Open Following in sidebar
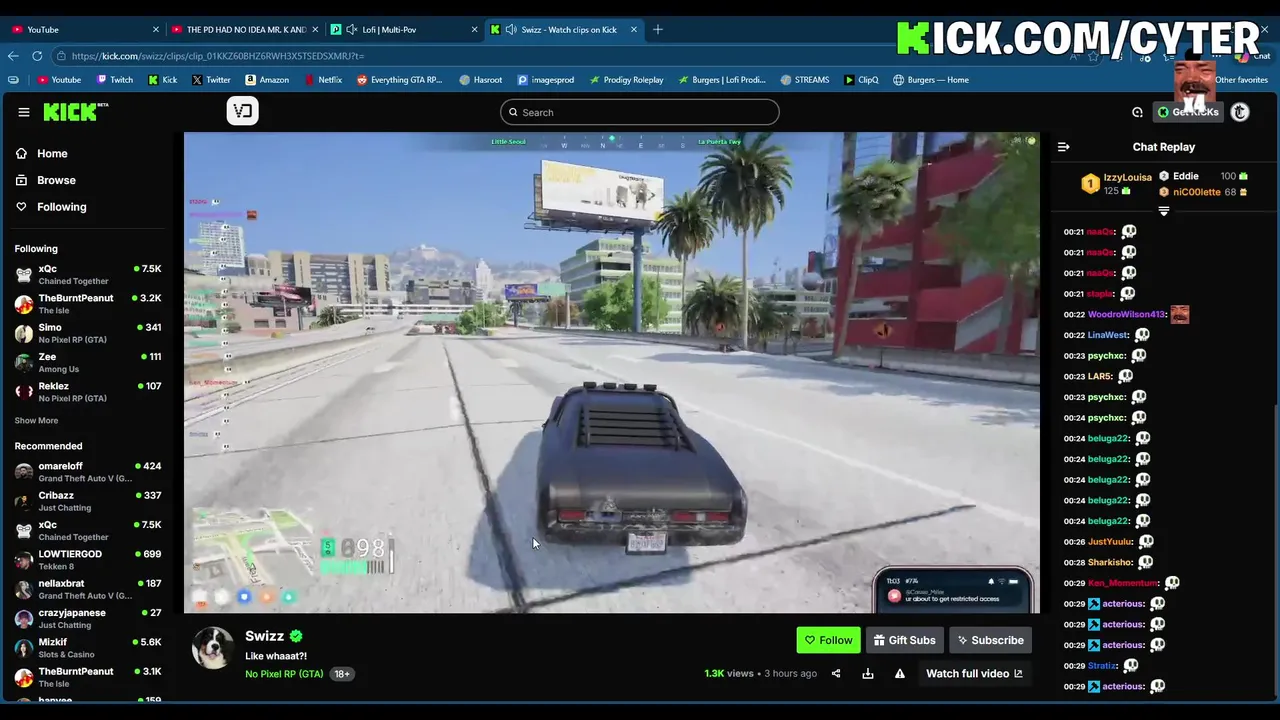The image size is (1280, 720). tap(61, 207)
